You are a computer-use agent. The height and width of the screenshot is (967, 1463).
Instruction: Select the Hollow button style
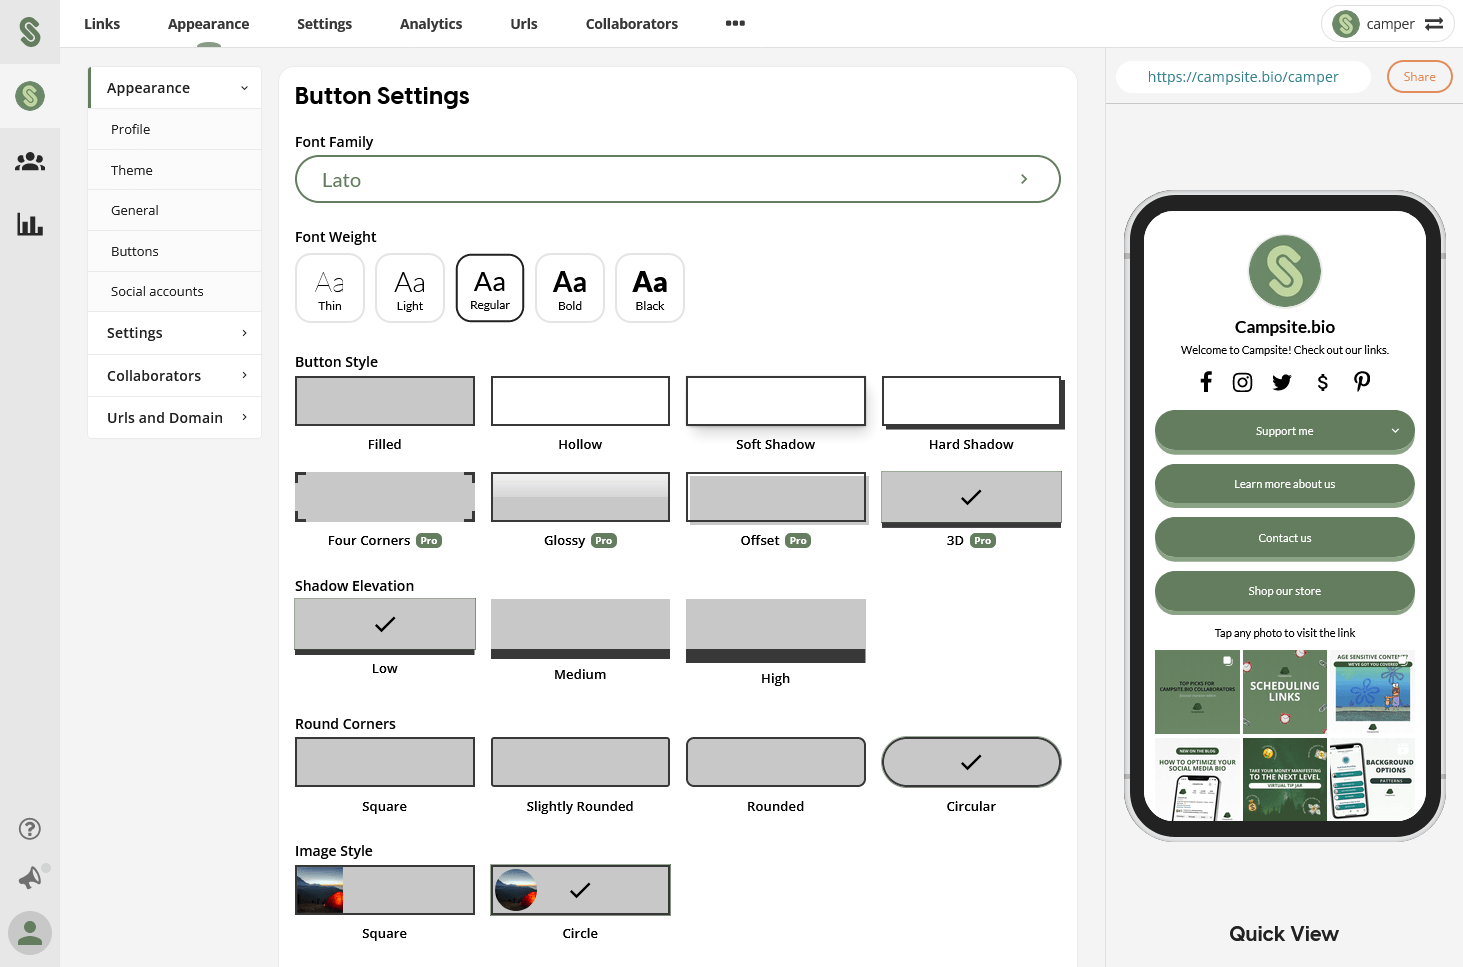pos(580,401)
